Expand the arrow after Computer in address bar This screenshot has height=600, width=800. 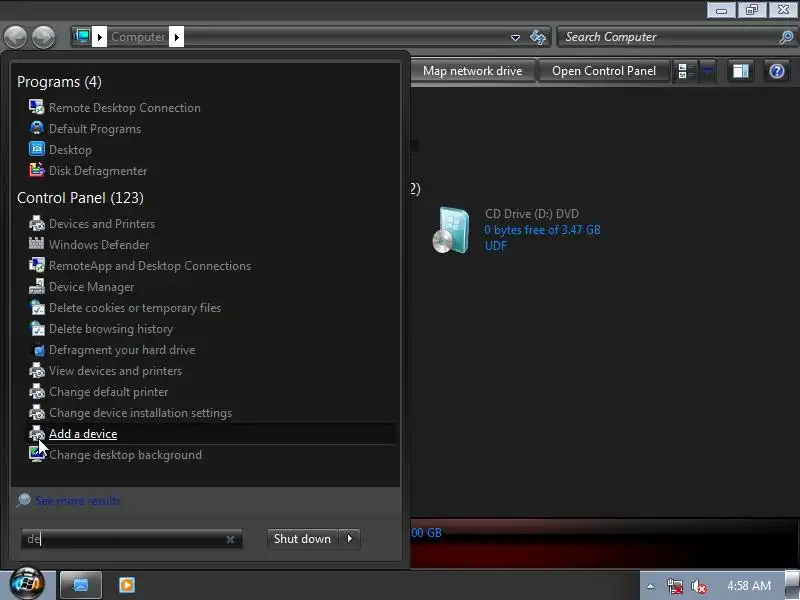pos(177,37)
